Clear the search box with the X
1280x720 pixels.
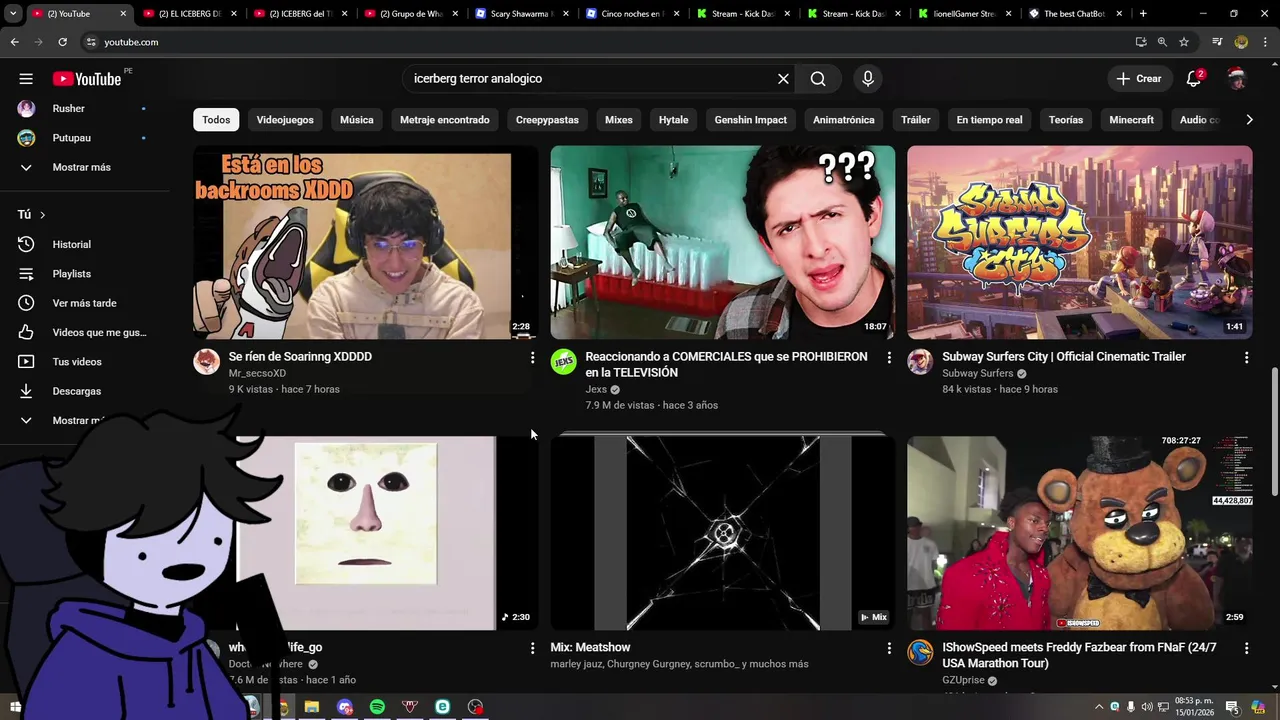(x=783, y=79)
